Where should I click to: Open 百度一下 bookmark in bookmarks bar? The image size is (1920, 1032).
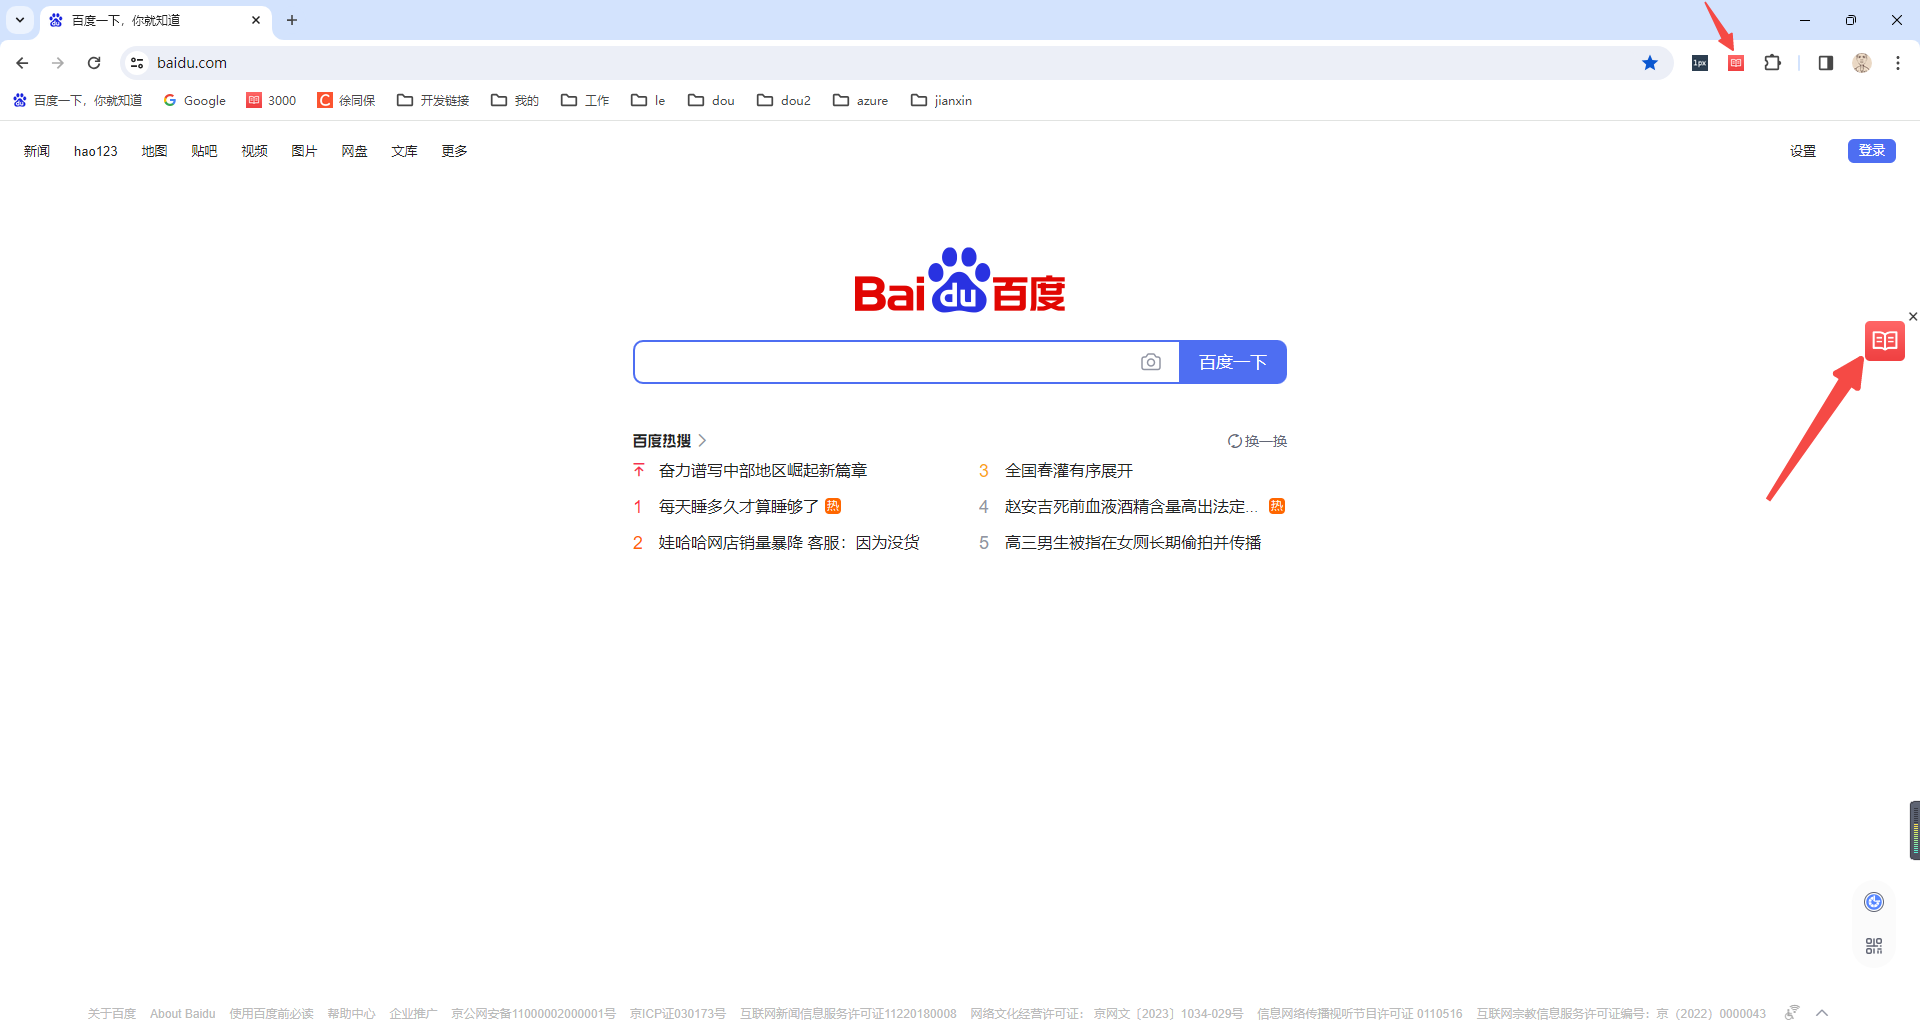click(x=77, y=100)
